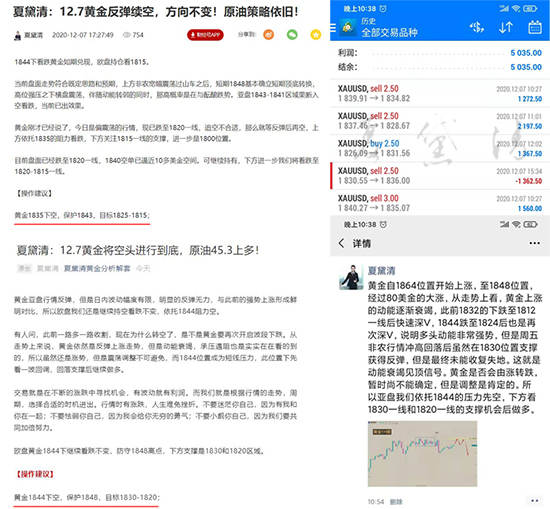550x509 pixels.
Task: Tap the battery icon in the lower status bar
Action: (530, 224)
